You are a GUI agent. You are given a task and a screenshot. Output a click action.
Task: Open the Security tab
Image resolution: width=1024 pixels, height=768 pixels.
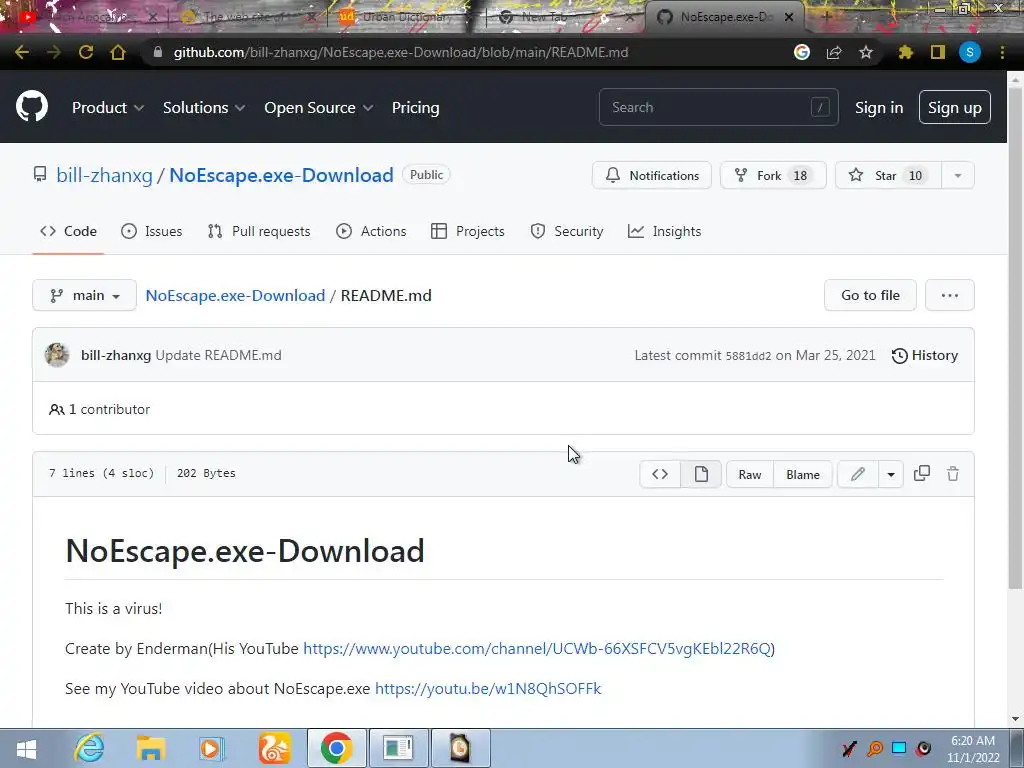(x=566, y=231)
